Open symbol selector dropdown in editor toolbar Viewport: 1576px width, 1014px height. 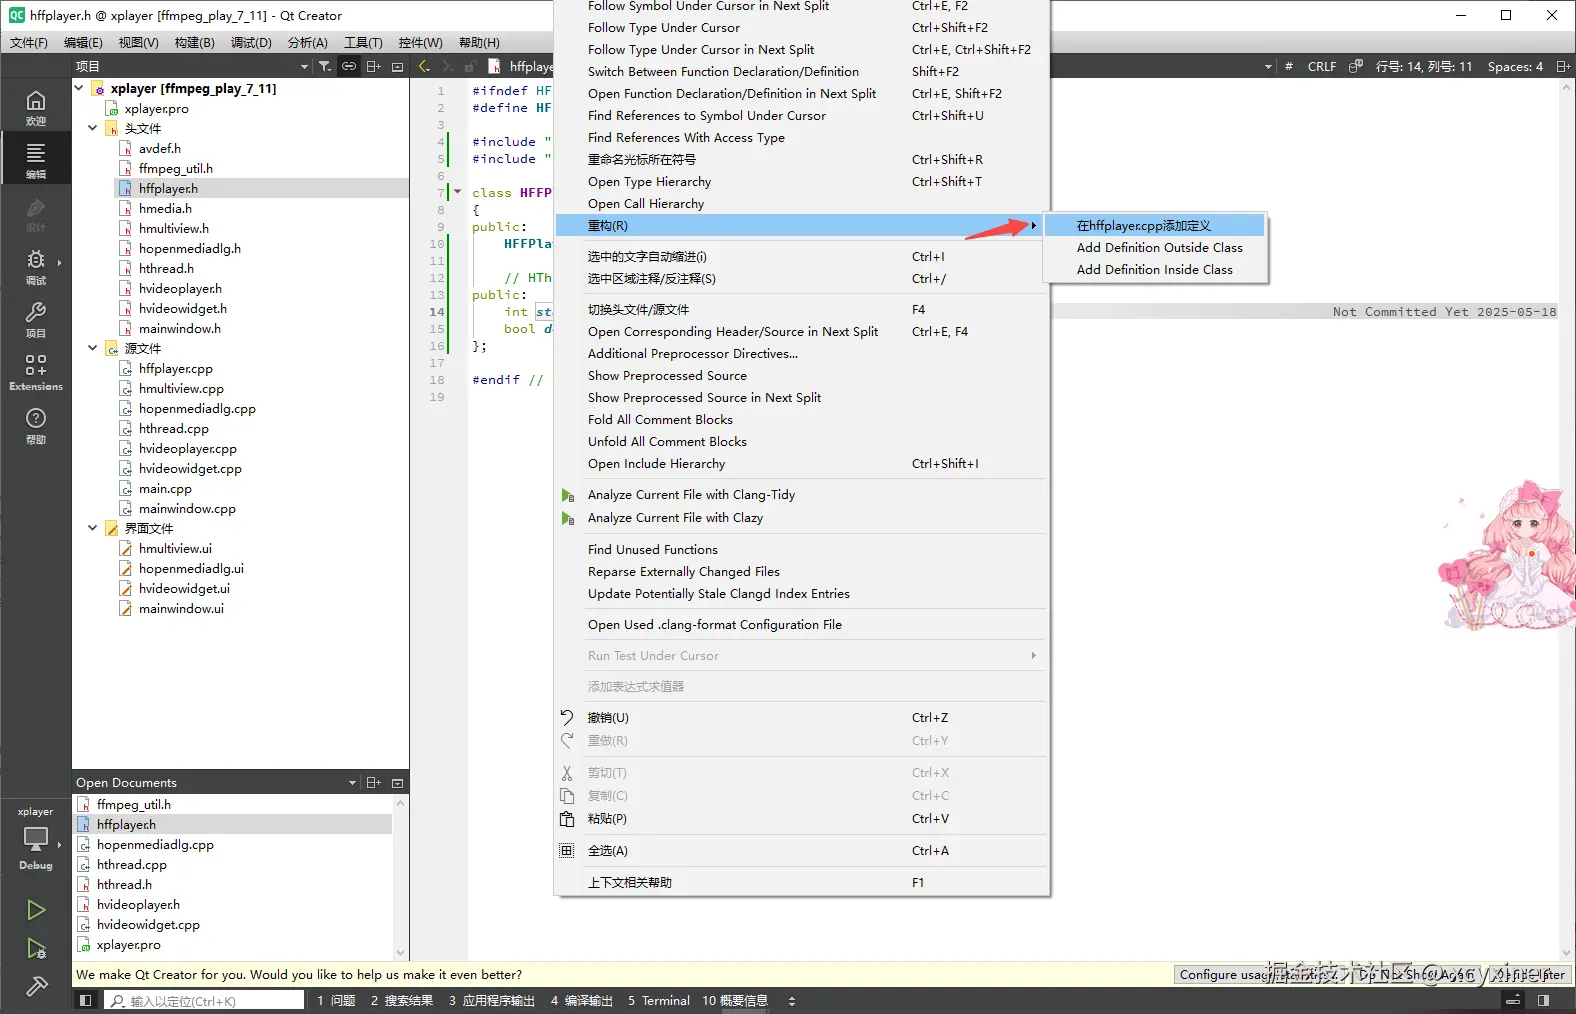coord(1268,66)
